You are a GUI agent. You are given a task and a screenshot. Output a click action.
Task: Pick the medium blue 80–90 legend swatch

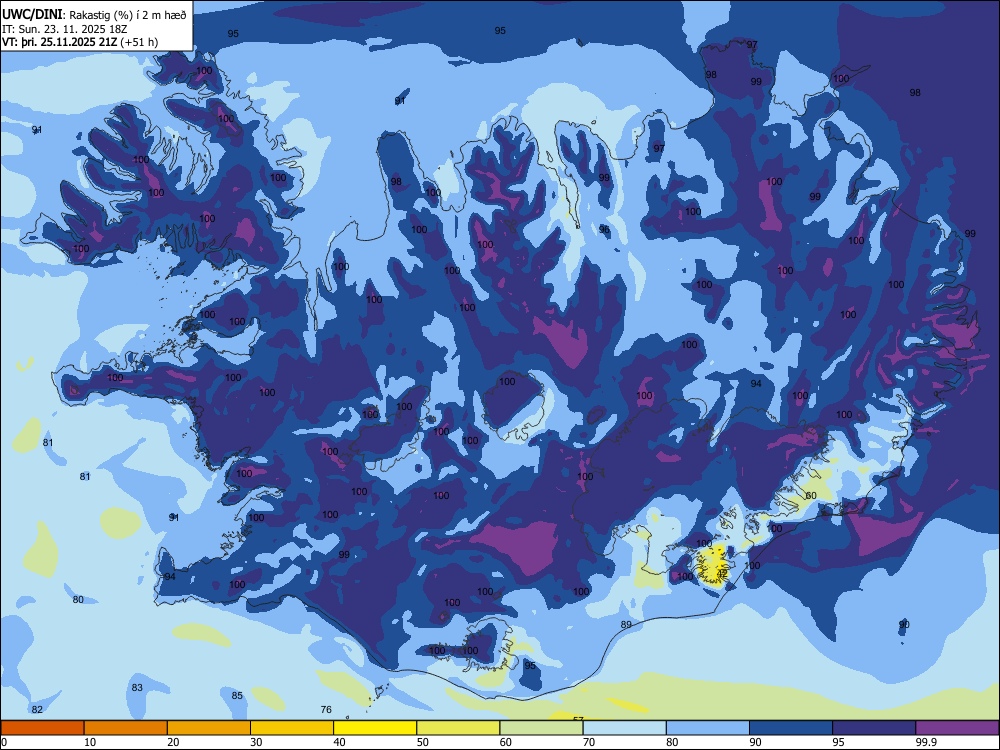point(708,728)
